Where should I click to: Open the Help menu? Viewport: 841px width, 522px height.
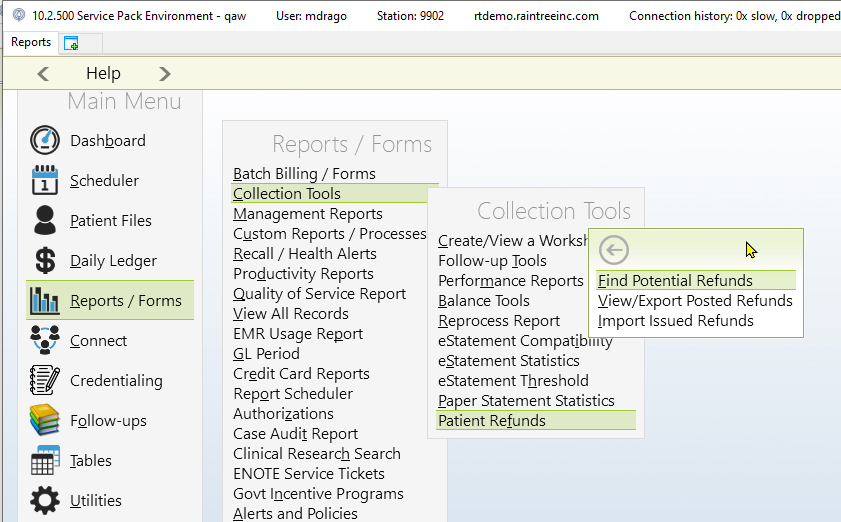tap(103, 73)
